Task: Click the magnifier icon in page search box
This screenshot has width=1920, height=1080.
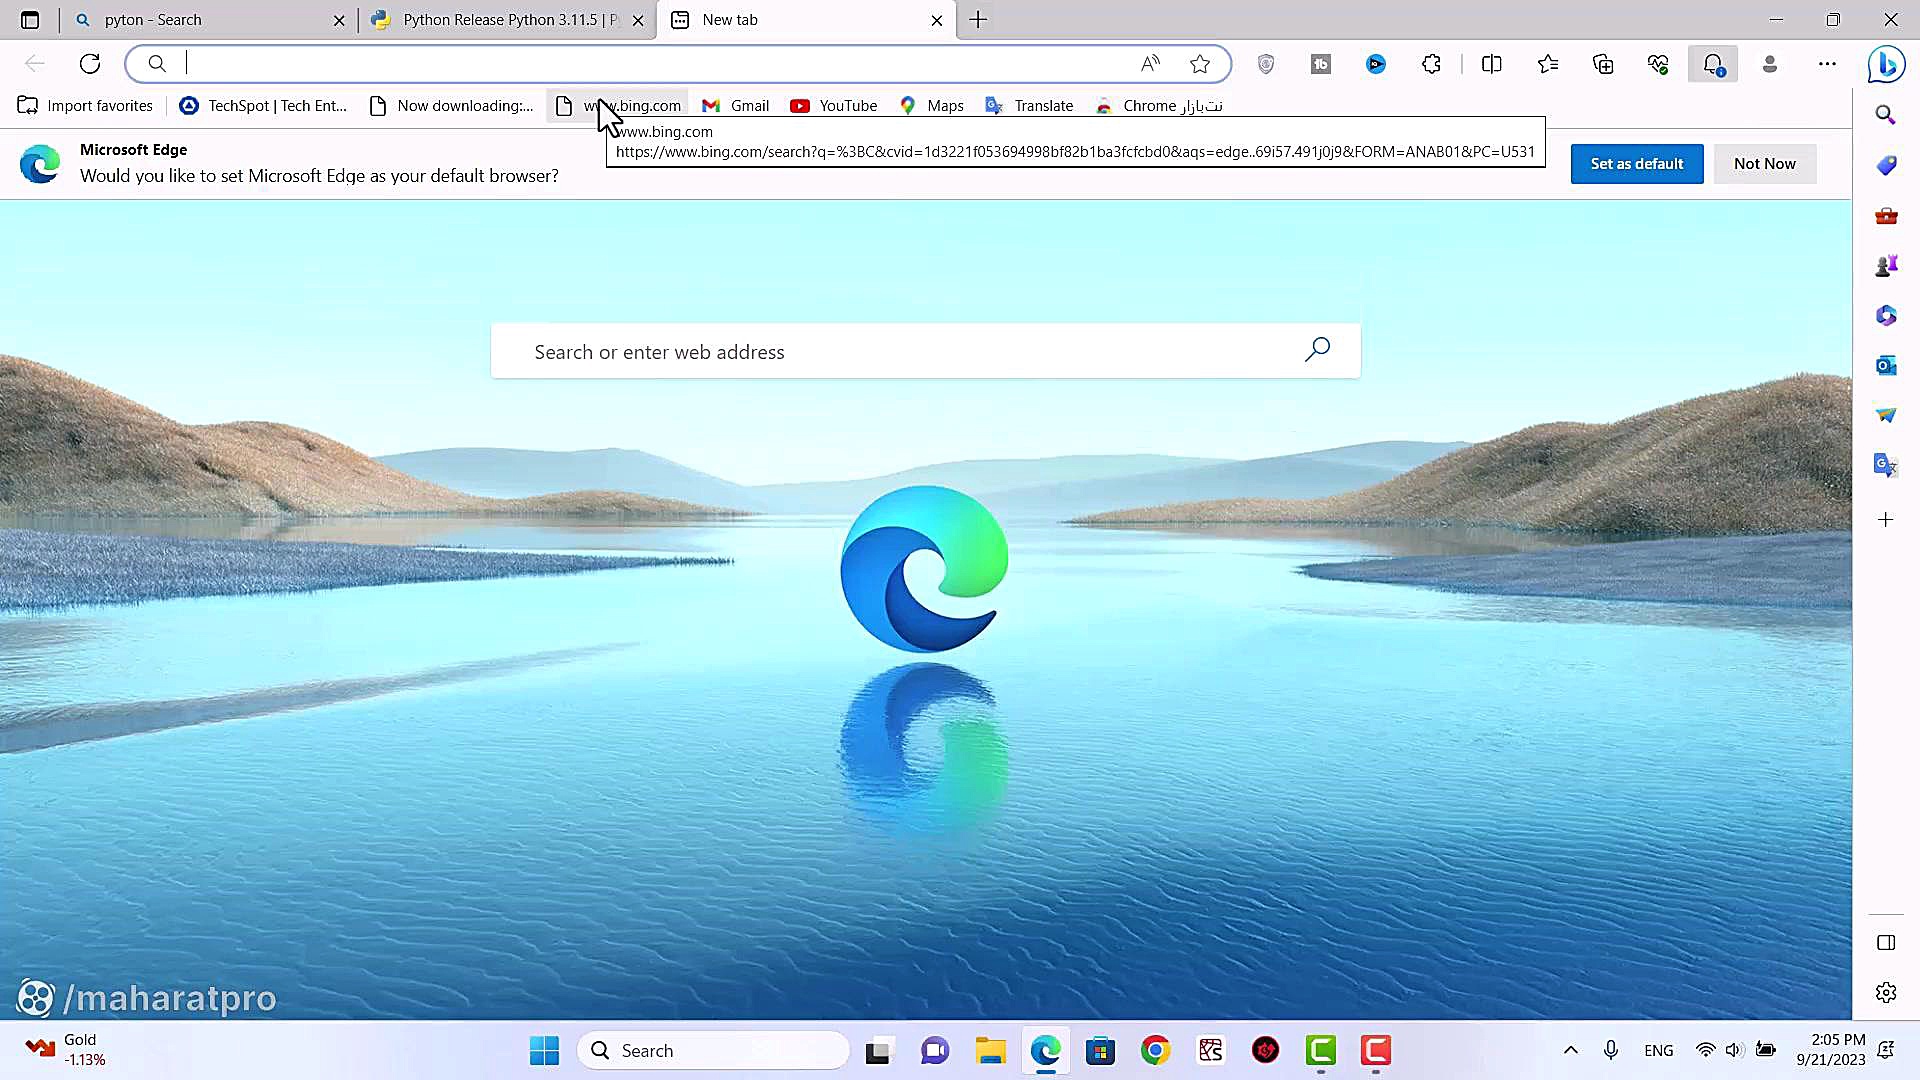Action: click(x=1317, y=350)
